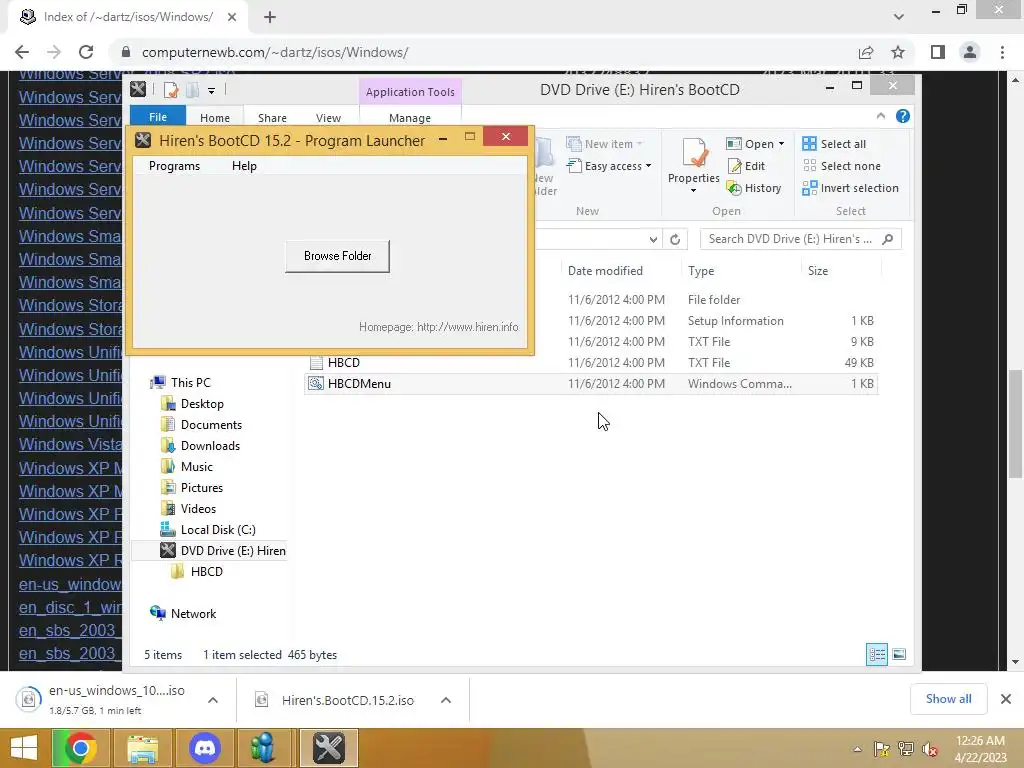Screen dimensions: 1024x768
Task: Toggle Chrome side panel icon
Action: click(938, 52)
